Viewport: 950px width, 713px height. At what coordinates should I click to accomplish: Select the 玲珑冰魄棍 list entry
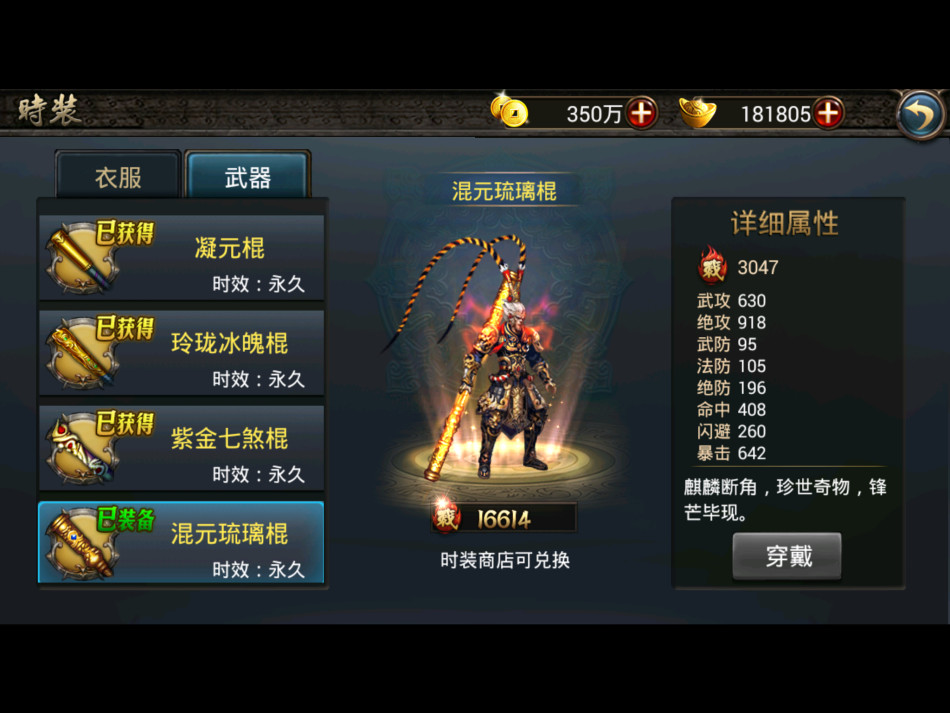tap(182, 353)
